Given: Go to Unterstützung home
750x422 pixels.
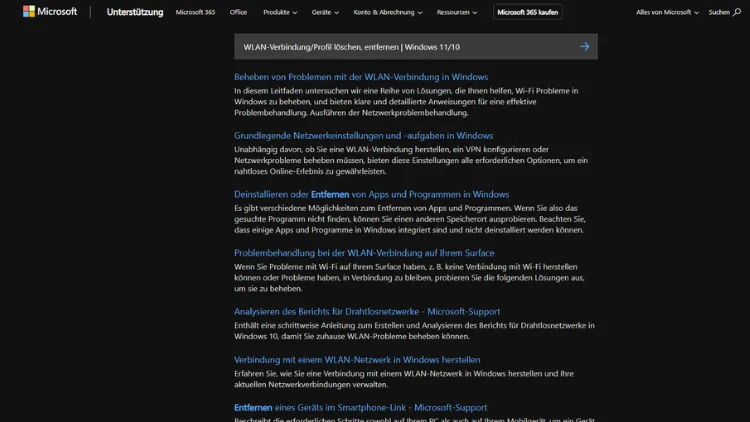Looking at the screenshot, I should (x=135, y=12).
